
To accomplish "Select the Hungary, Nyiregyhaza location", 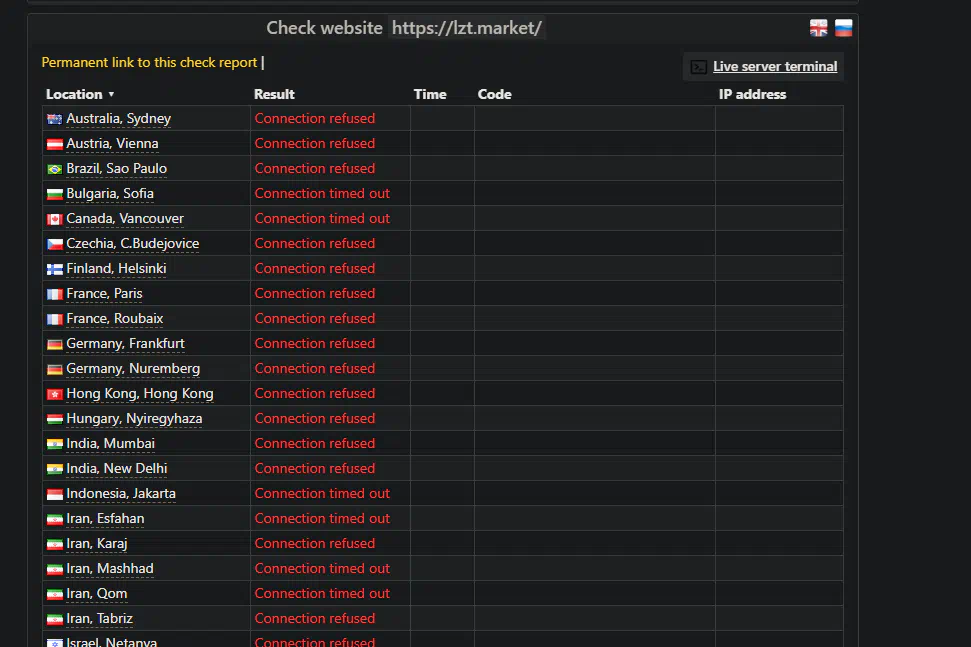I will pos(134,419).
